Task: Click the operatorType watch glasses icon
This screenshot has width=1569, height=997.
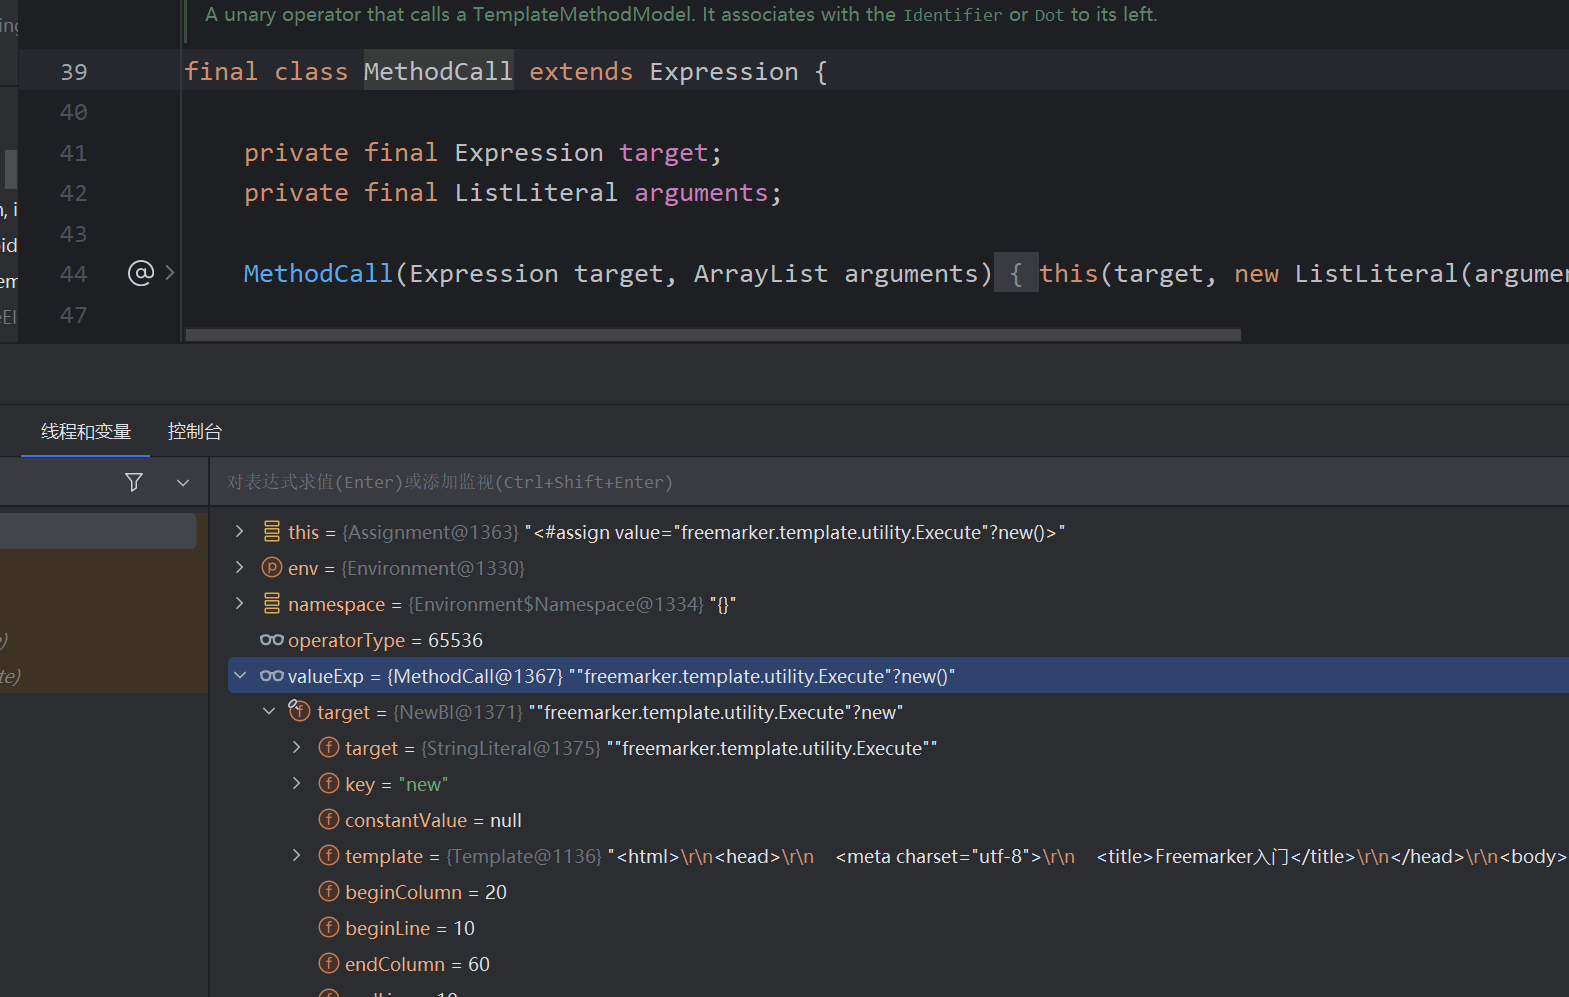Action: pos(272,640)
